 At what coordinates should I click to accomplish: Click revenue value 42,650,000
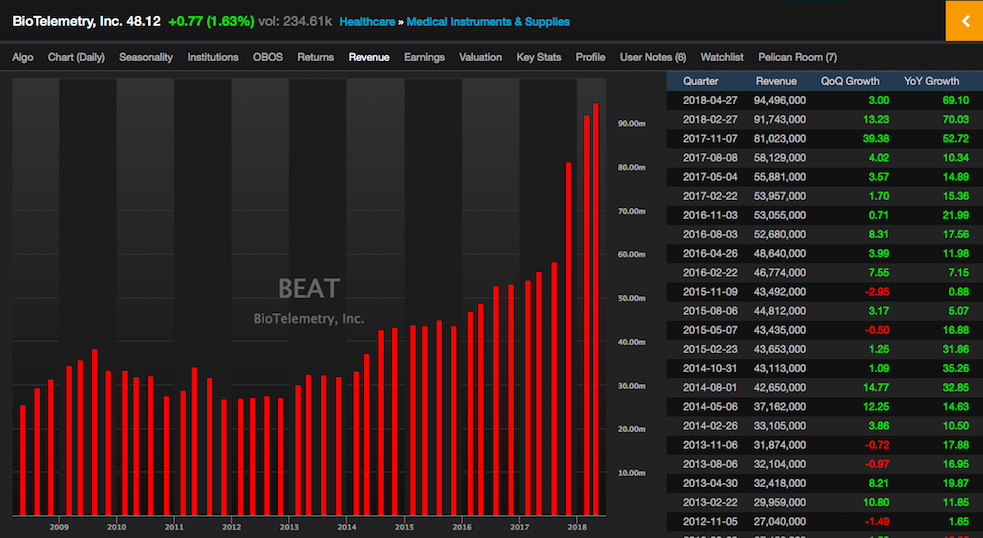pyautogui.click(x=780, y=387)
